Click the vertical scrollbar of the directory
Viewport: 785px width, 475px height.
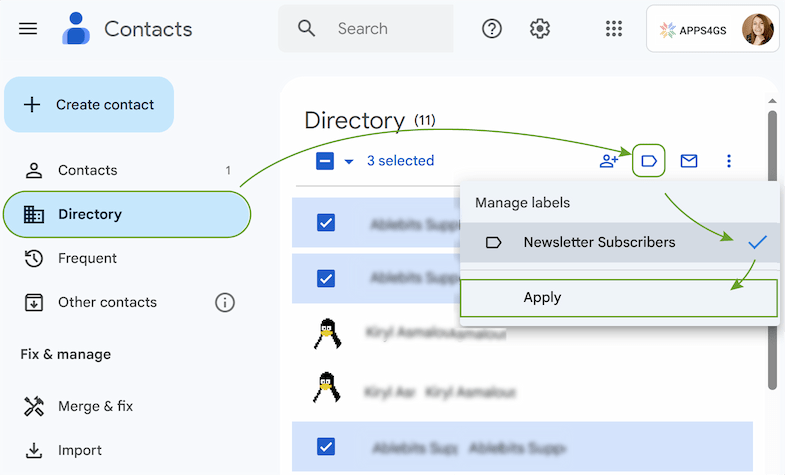pyautogui.click(x=771, y=250)
